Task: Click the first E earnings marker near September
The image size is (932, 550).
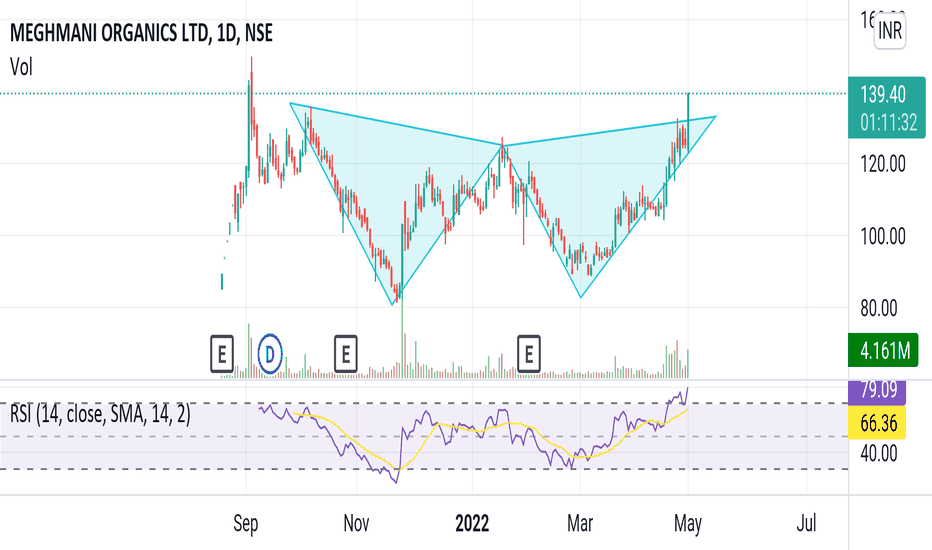Action: [222, 354]
